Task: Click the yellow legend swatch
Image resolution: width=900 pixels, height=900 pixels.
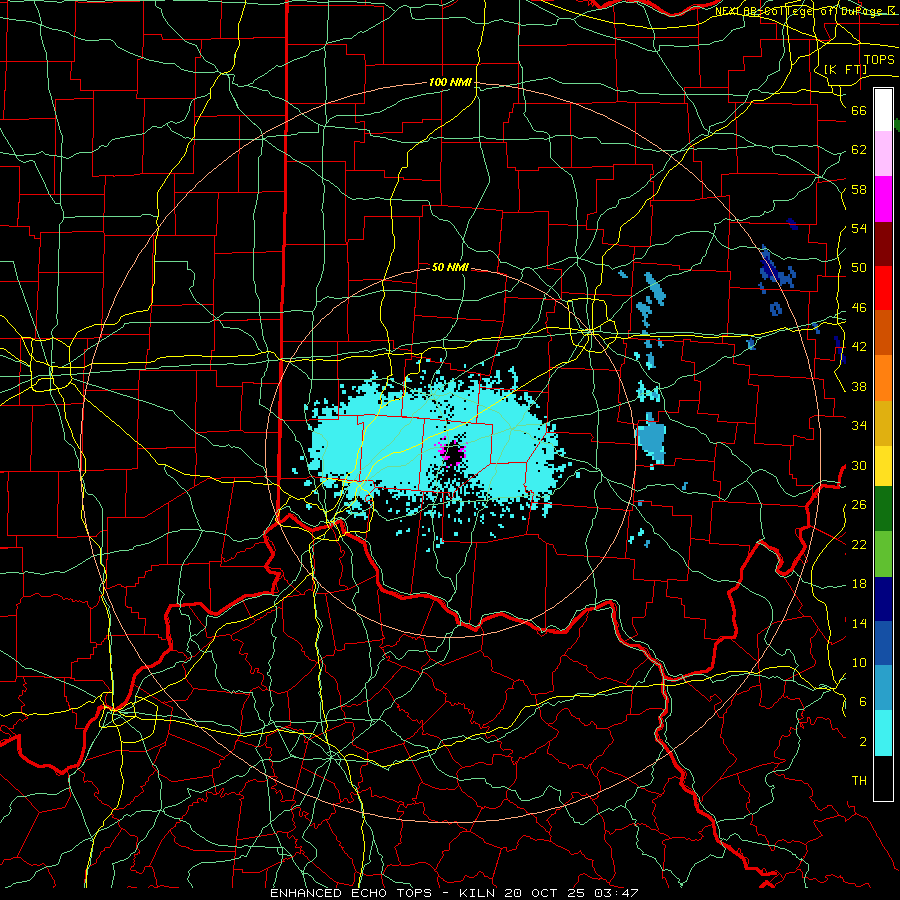Action: [883, 466]
